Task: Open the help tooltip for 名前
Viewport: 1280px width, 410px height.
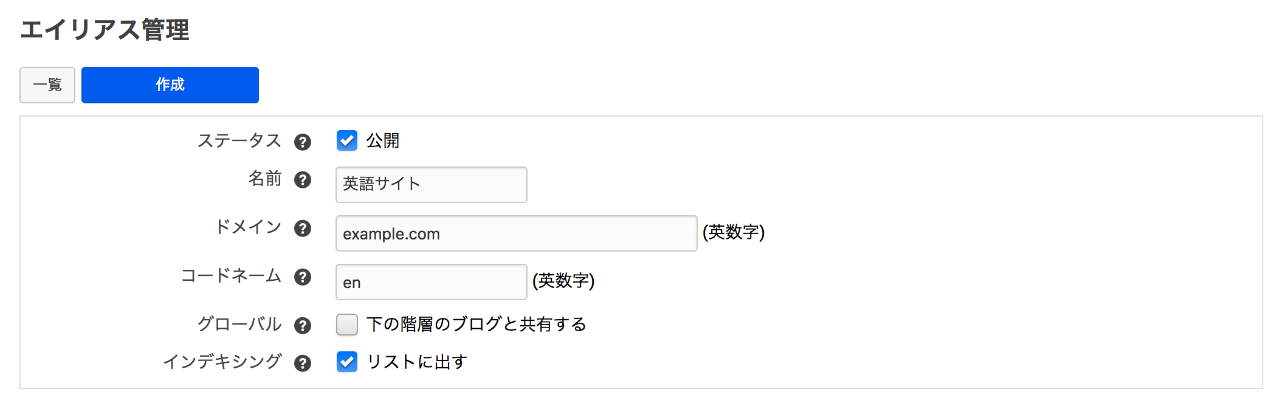Action: tap(303, 181)
